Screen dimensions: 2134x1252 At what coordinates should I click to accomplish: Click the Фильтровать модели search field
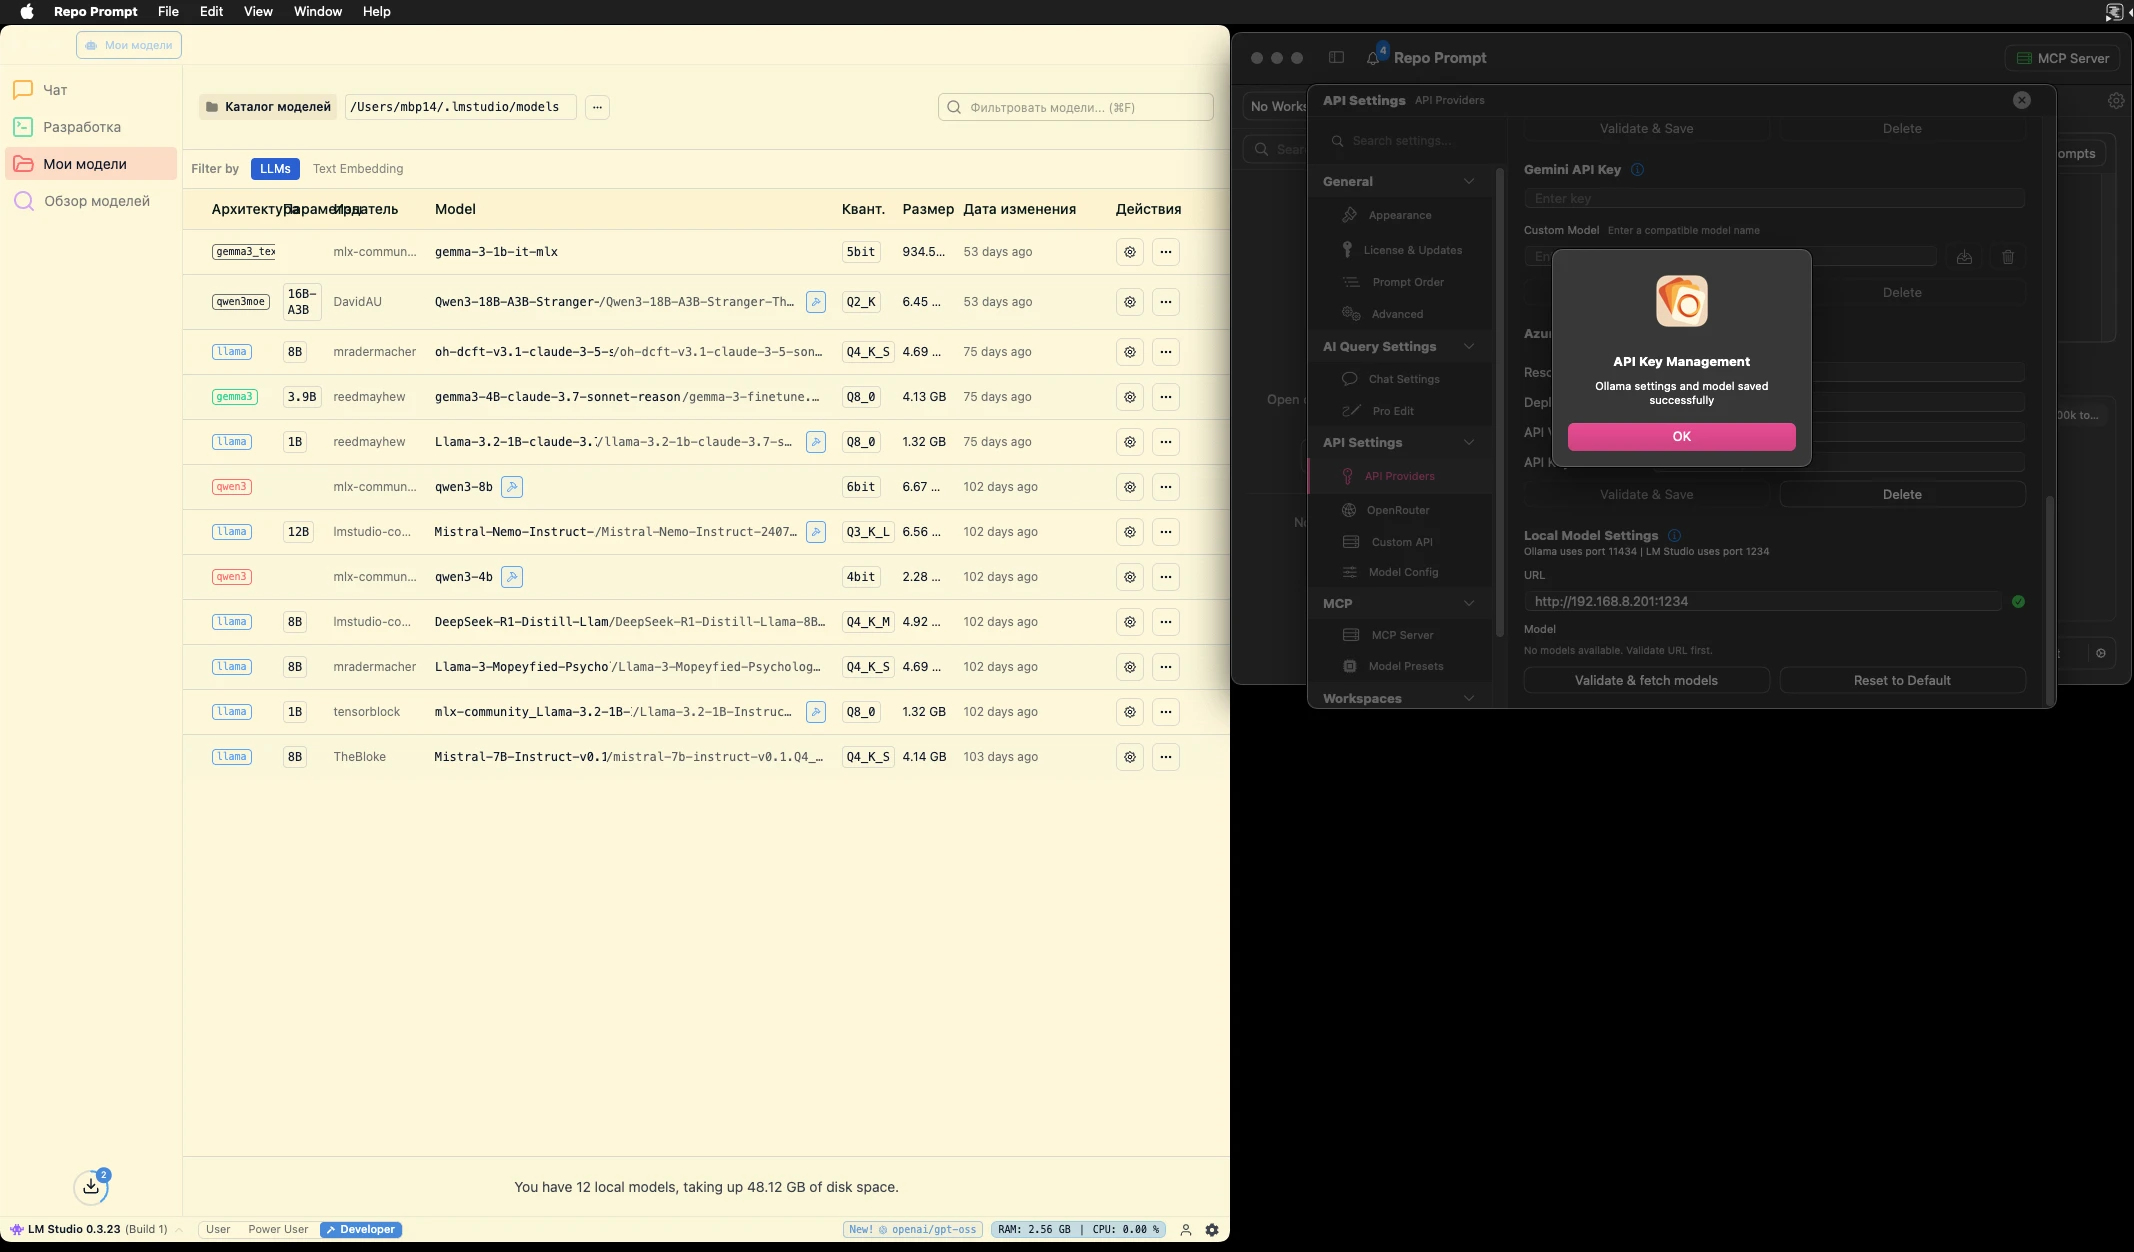point(1076,107)
